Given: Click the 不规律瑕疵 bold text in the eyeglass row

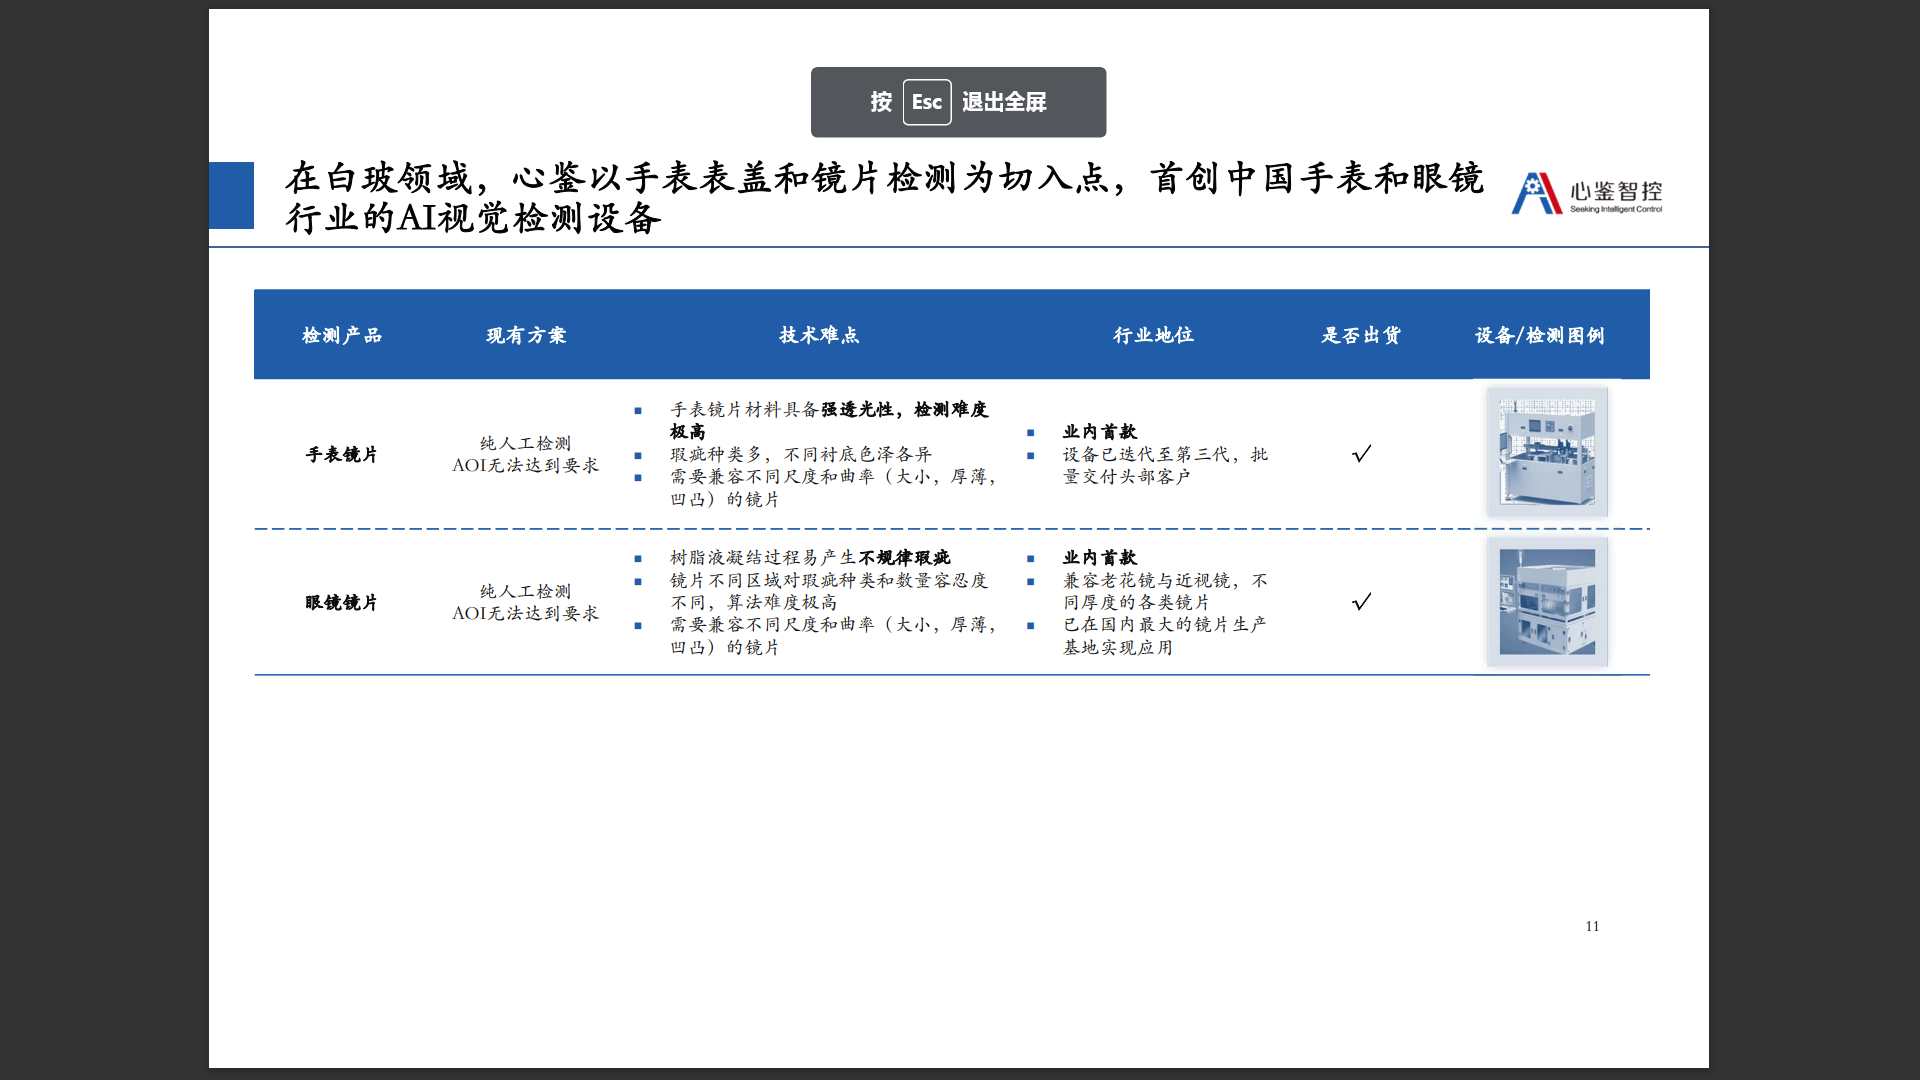Looking at the screenshot, I should 904,558.
